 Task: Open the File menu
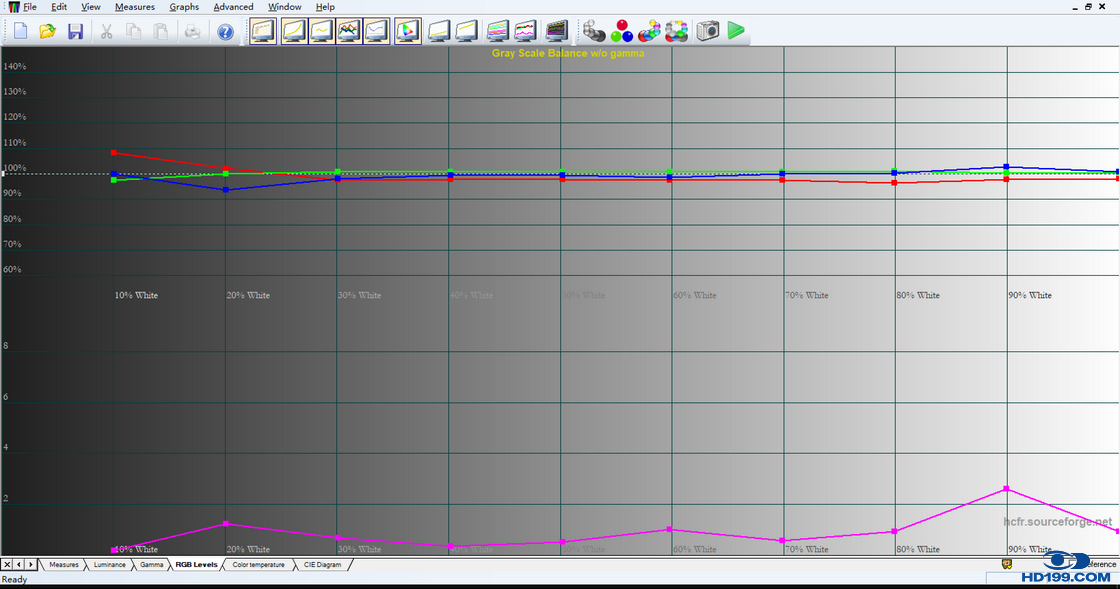click(30, 6)
